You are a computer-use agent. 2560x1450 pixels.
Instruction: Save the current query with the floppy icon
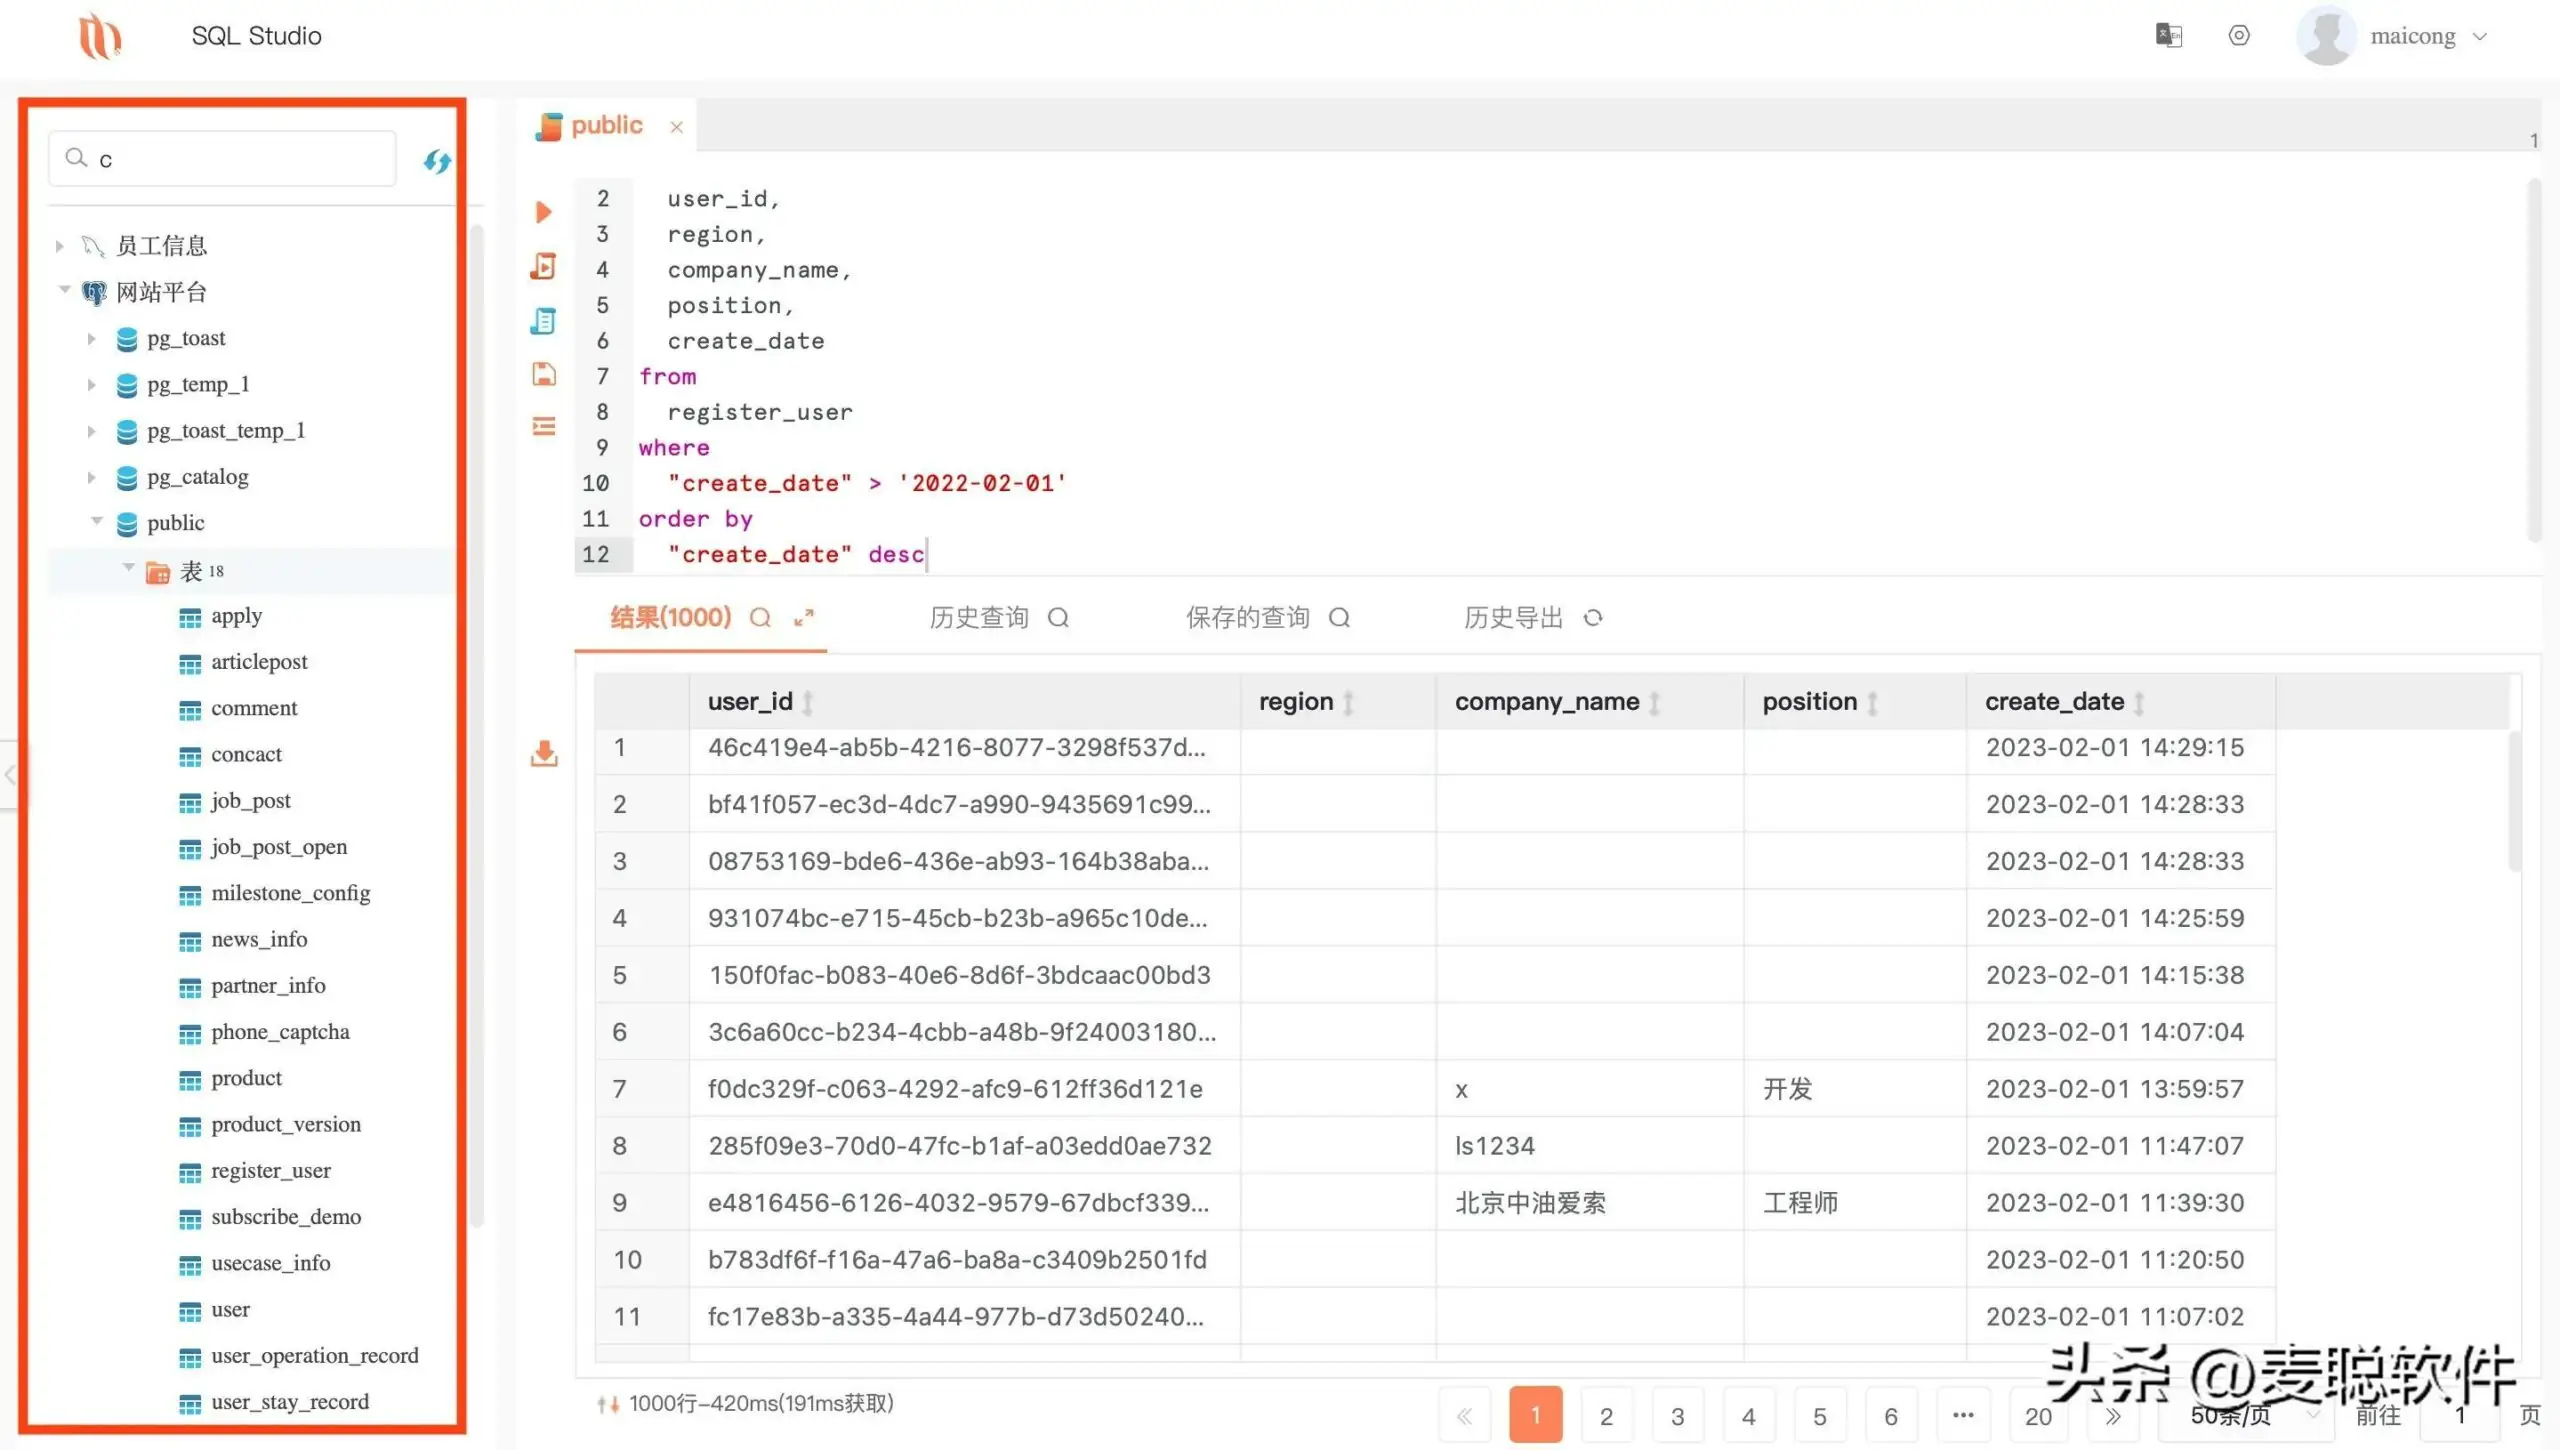coord(543,374)
